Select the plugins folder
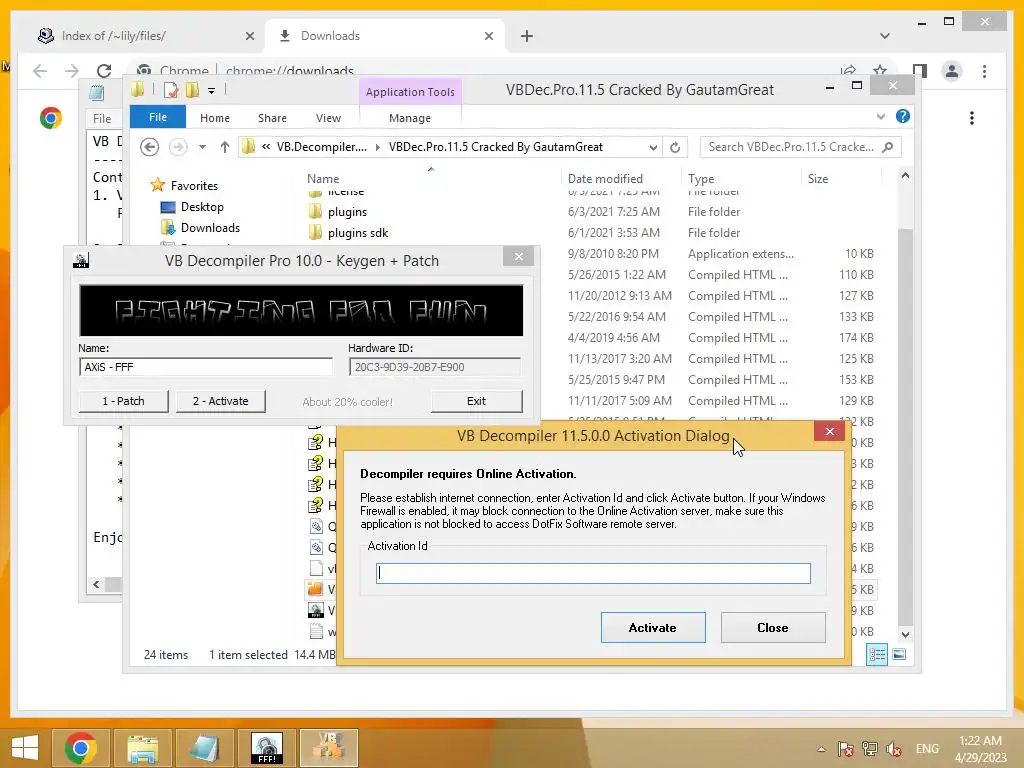The width and height of the screenshot is (1024, 768). point(347,212)
